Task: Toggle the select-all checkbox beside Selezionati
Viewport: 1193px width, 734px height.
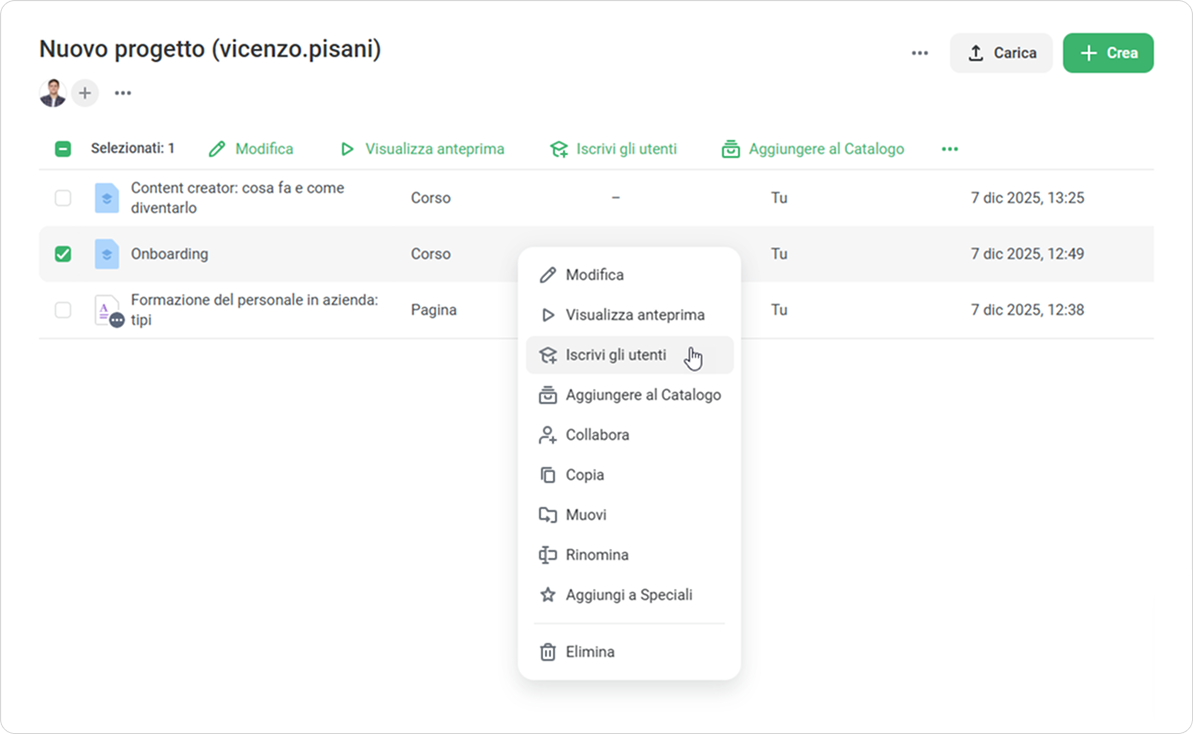Action: click(x=63, y=149)
